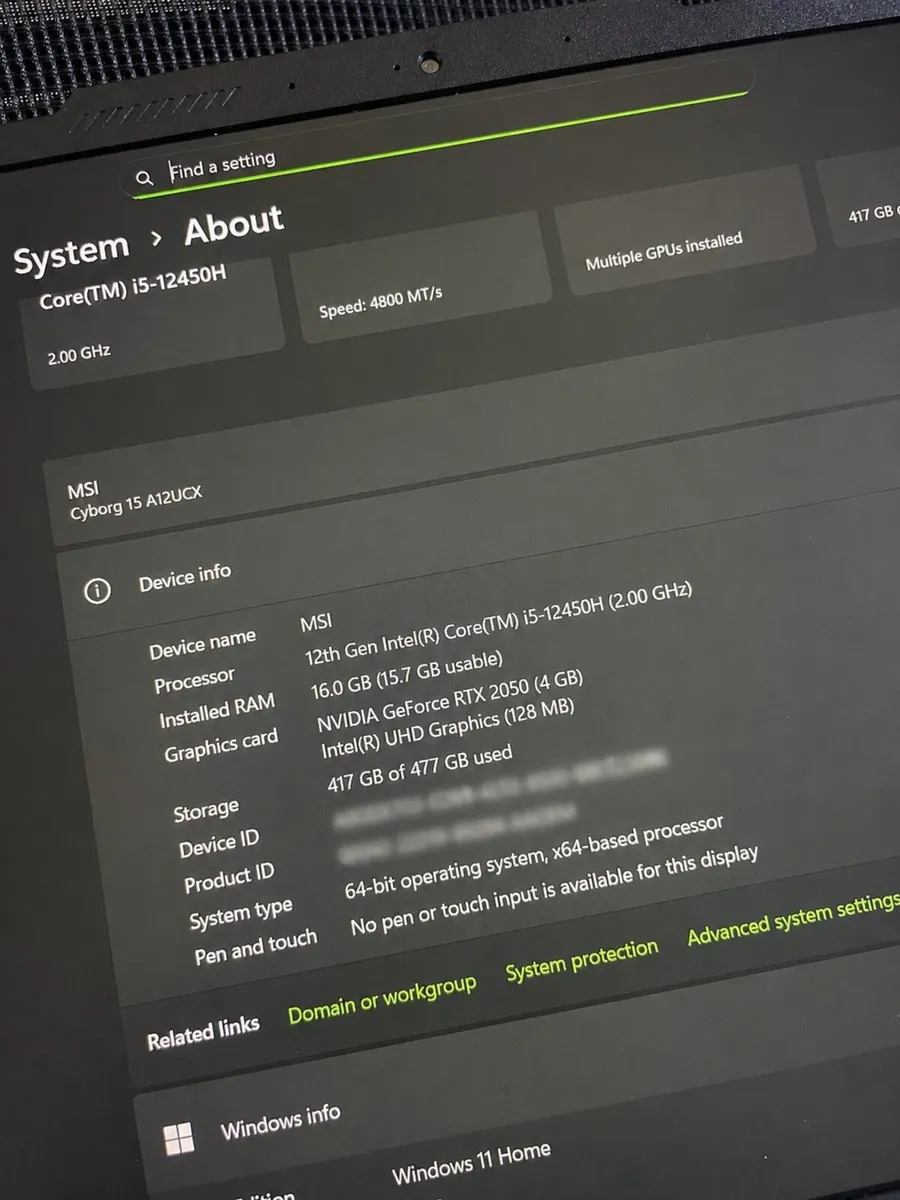
Task: Click the Device info circle icon
Action: click(97, 591)
